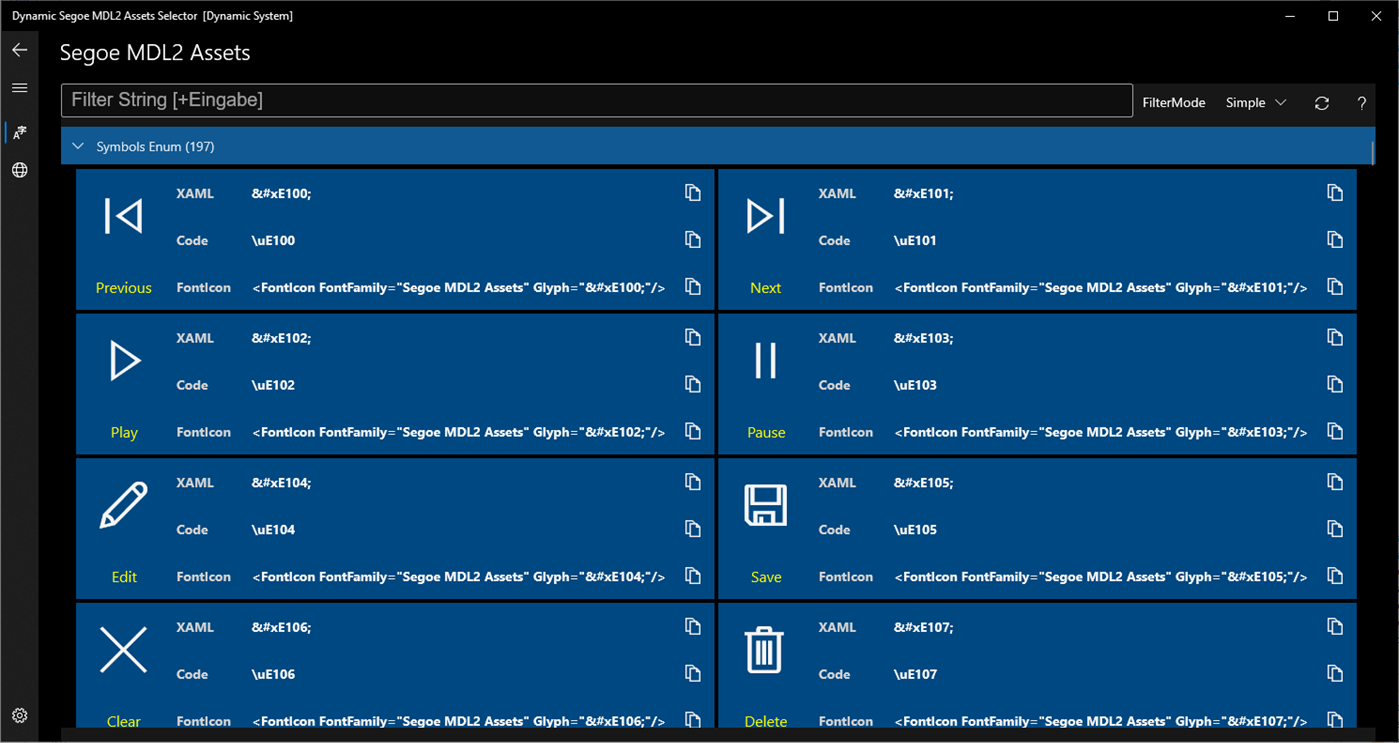Select the 'Next' symbol name label
The width and height of the screenshot is (1399, 743).
pos(765,288)
